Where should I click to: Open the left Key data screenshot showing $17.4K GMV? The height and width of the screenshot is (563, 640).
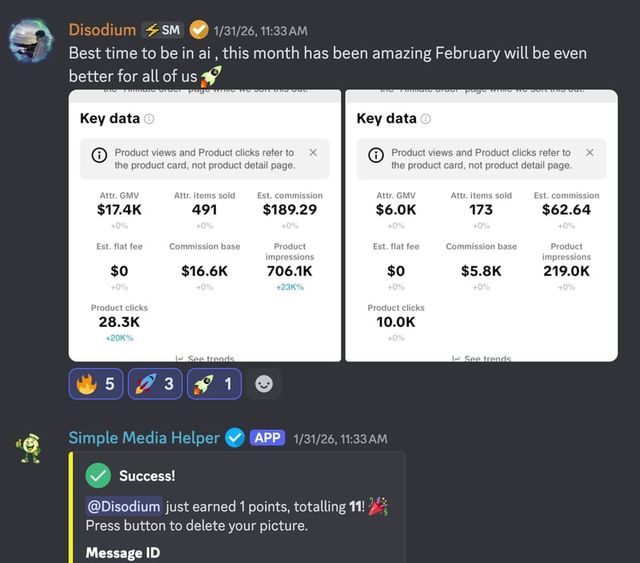(205, 225)
